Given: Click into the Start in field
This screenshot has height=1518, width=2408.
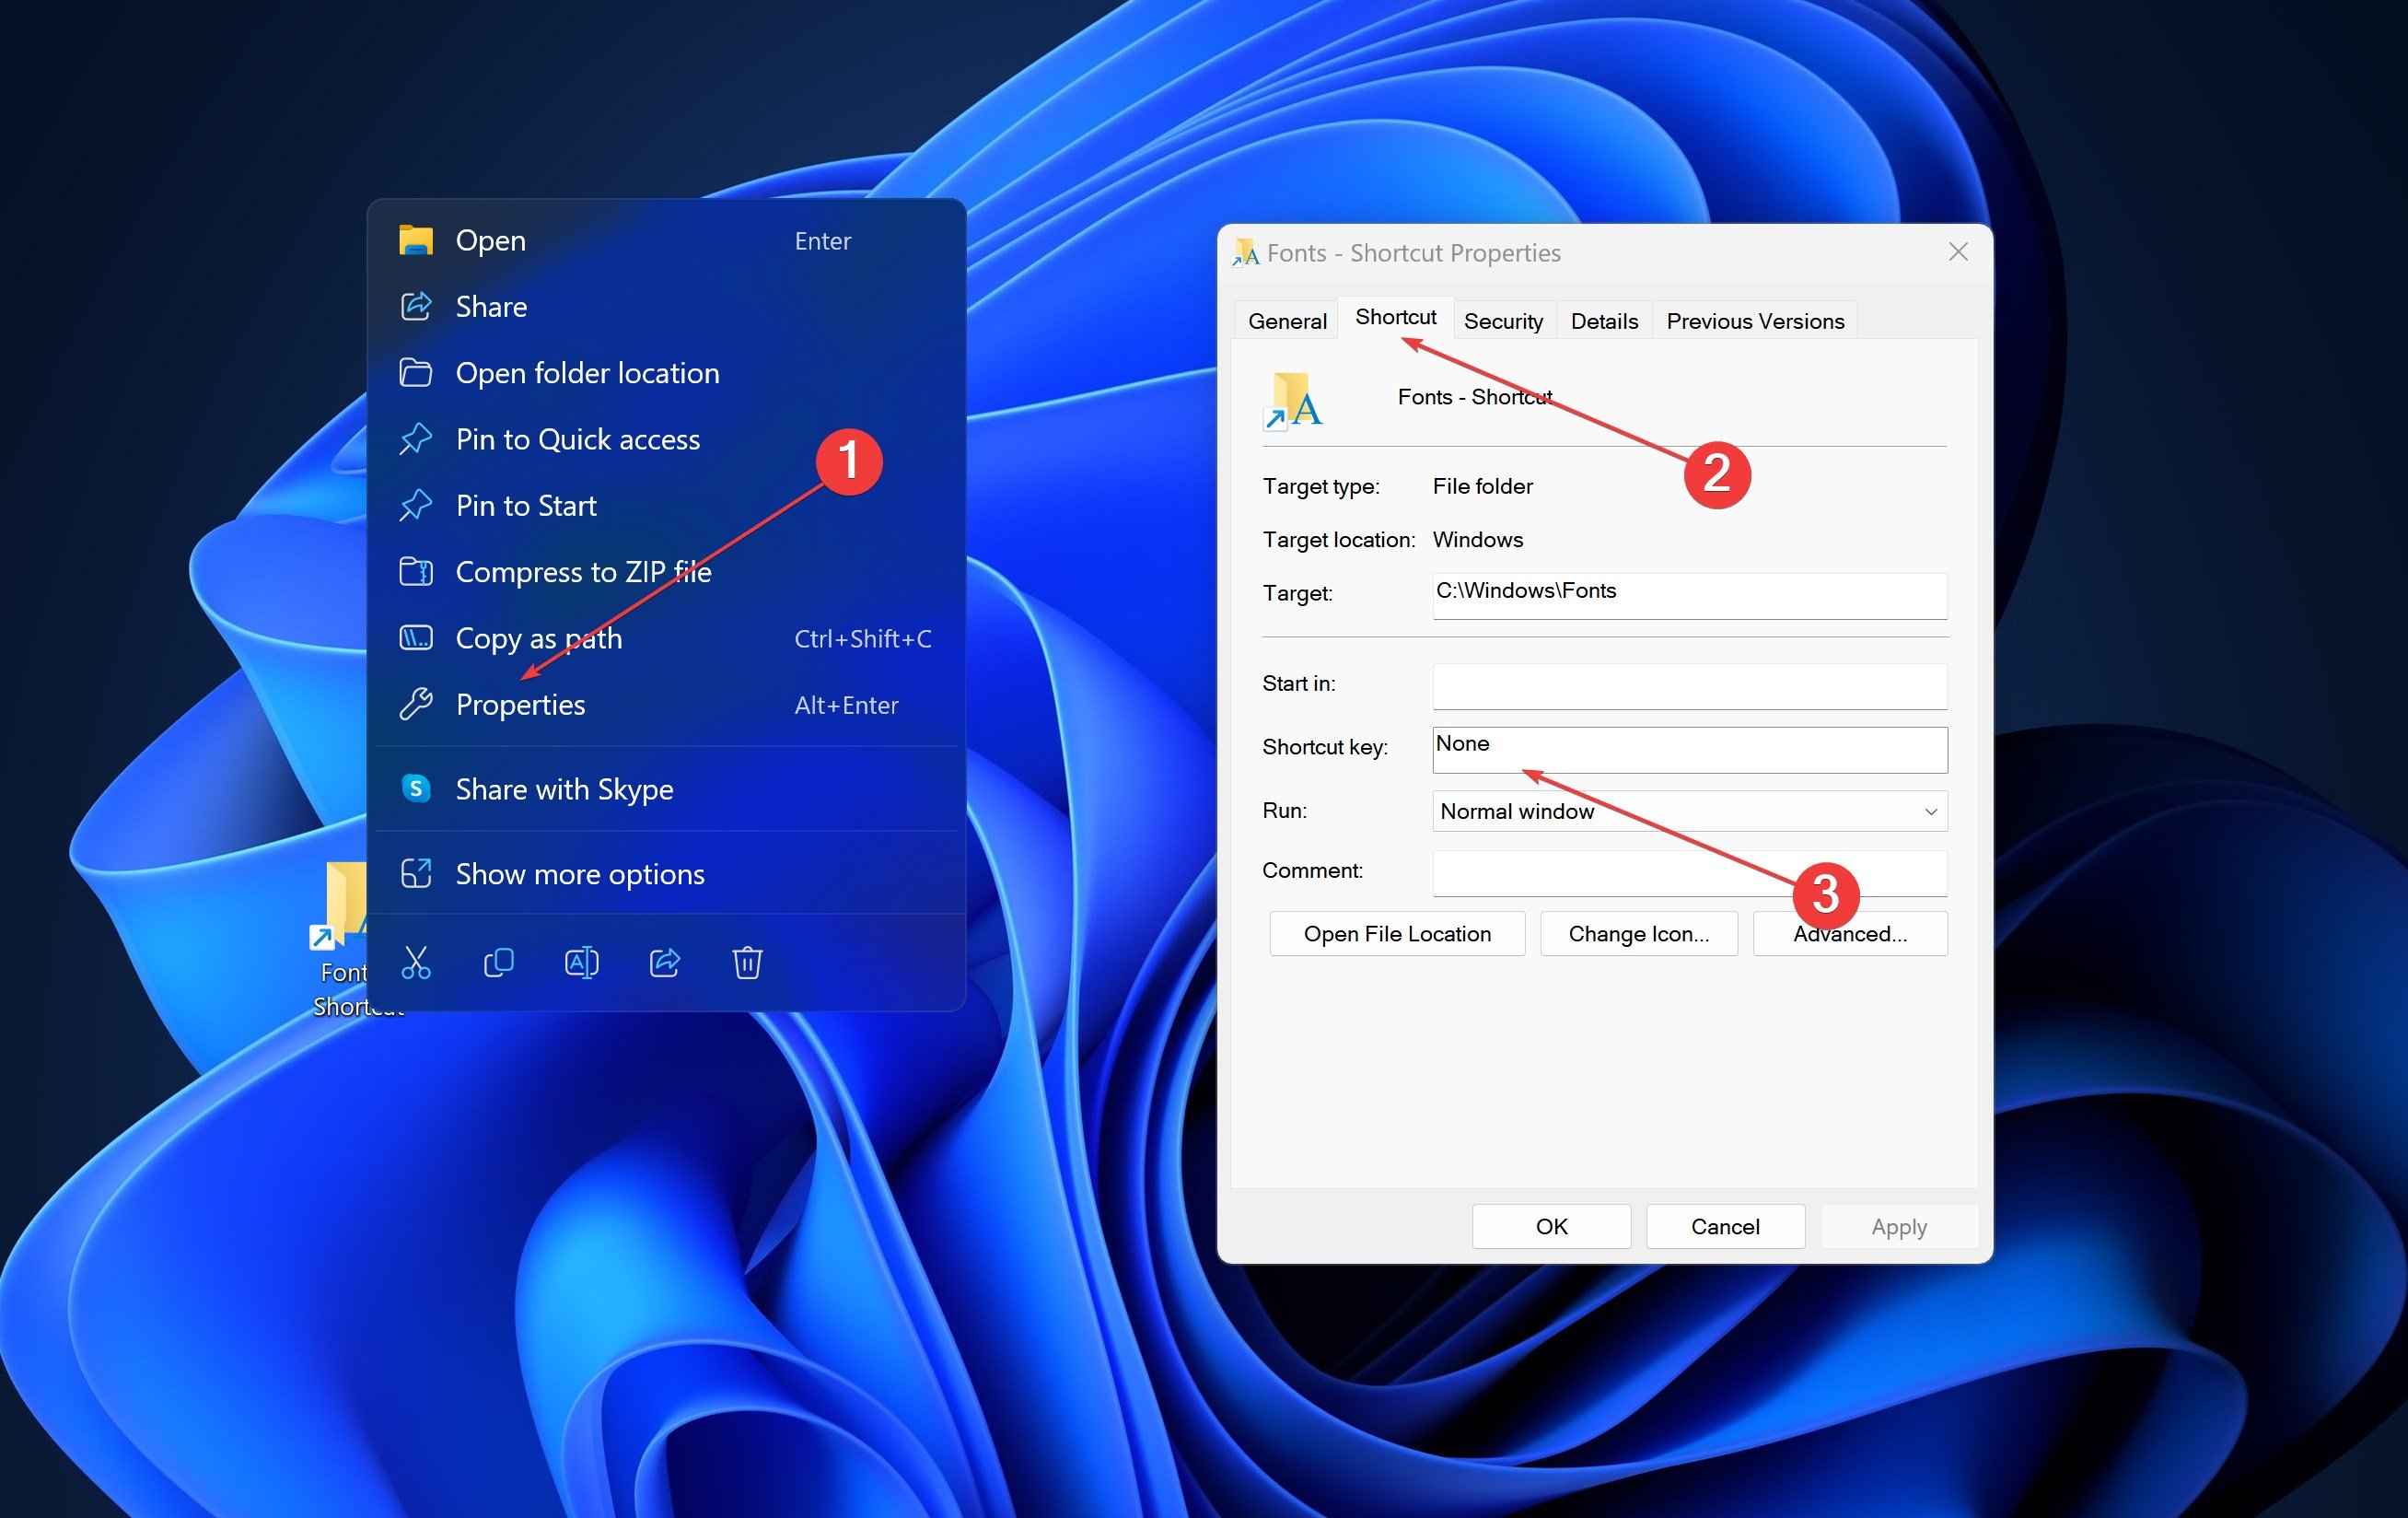Looking at the screenshot, I should click(1690, 686).
